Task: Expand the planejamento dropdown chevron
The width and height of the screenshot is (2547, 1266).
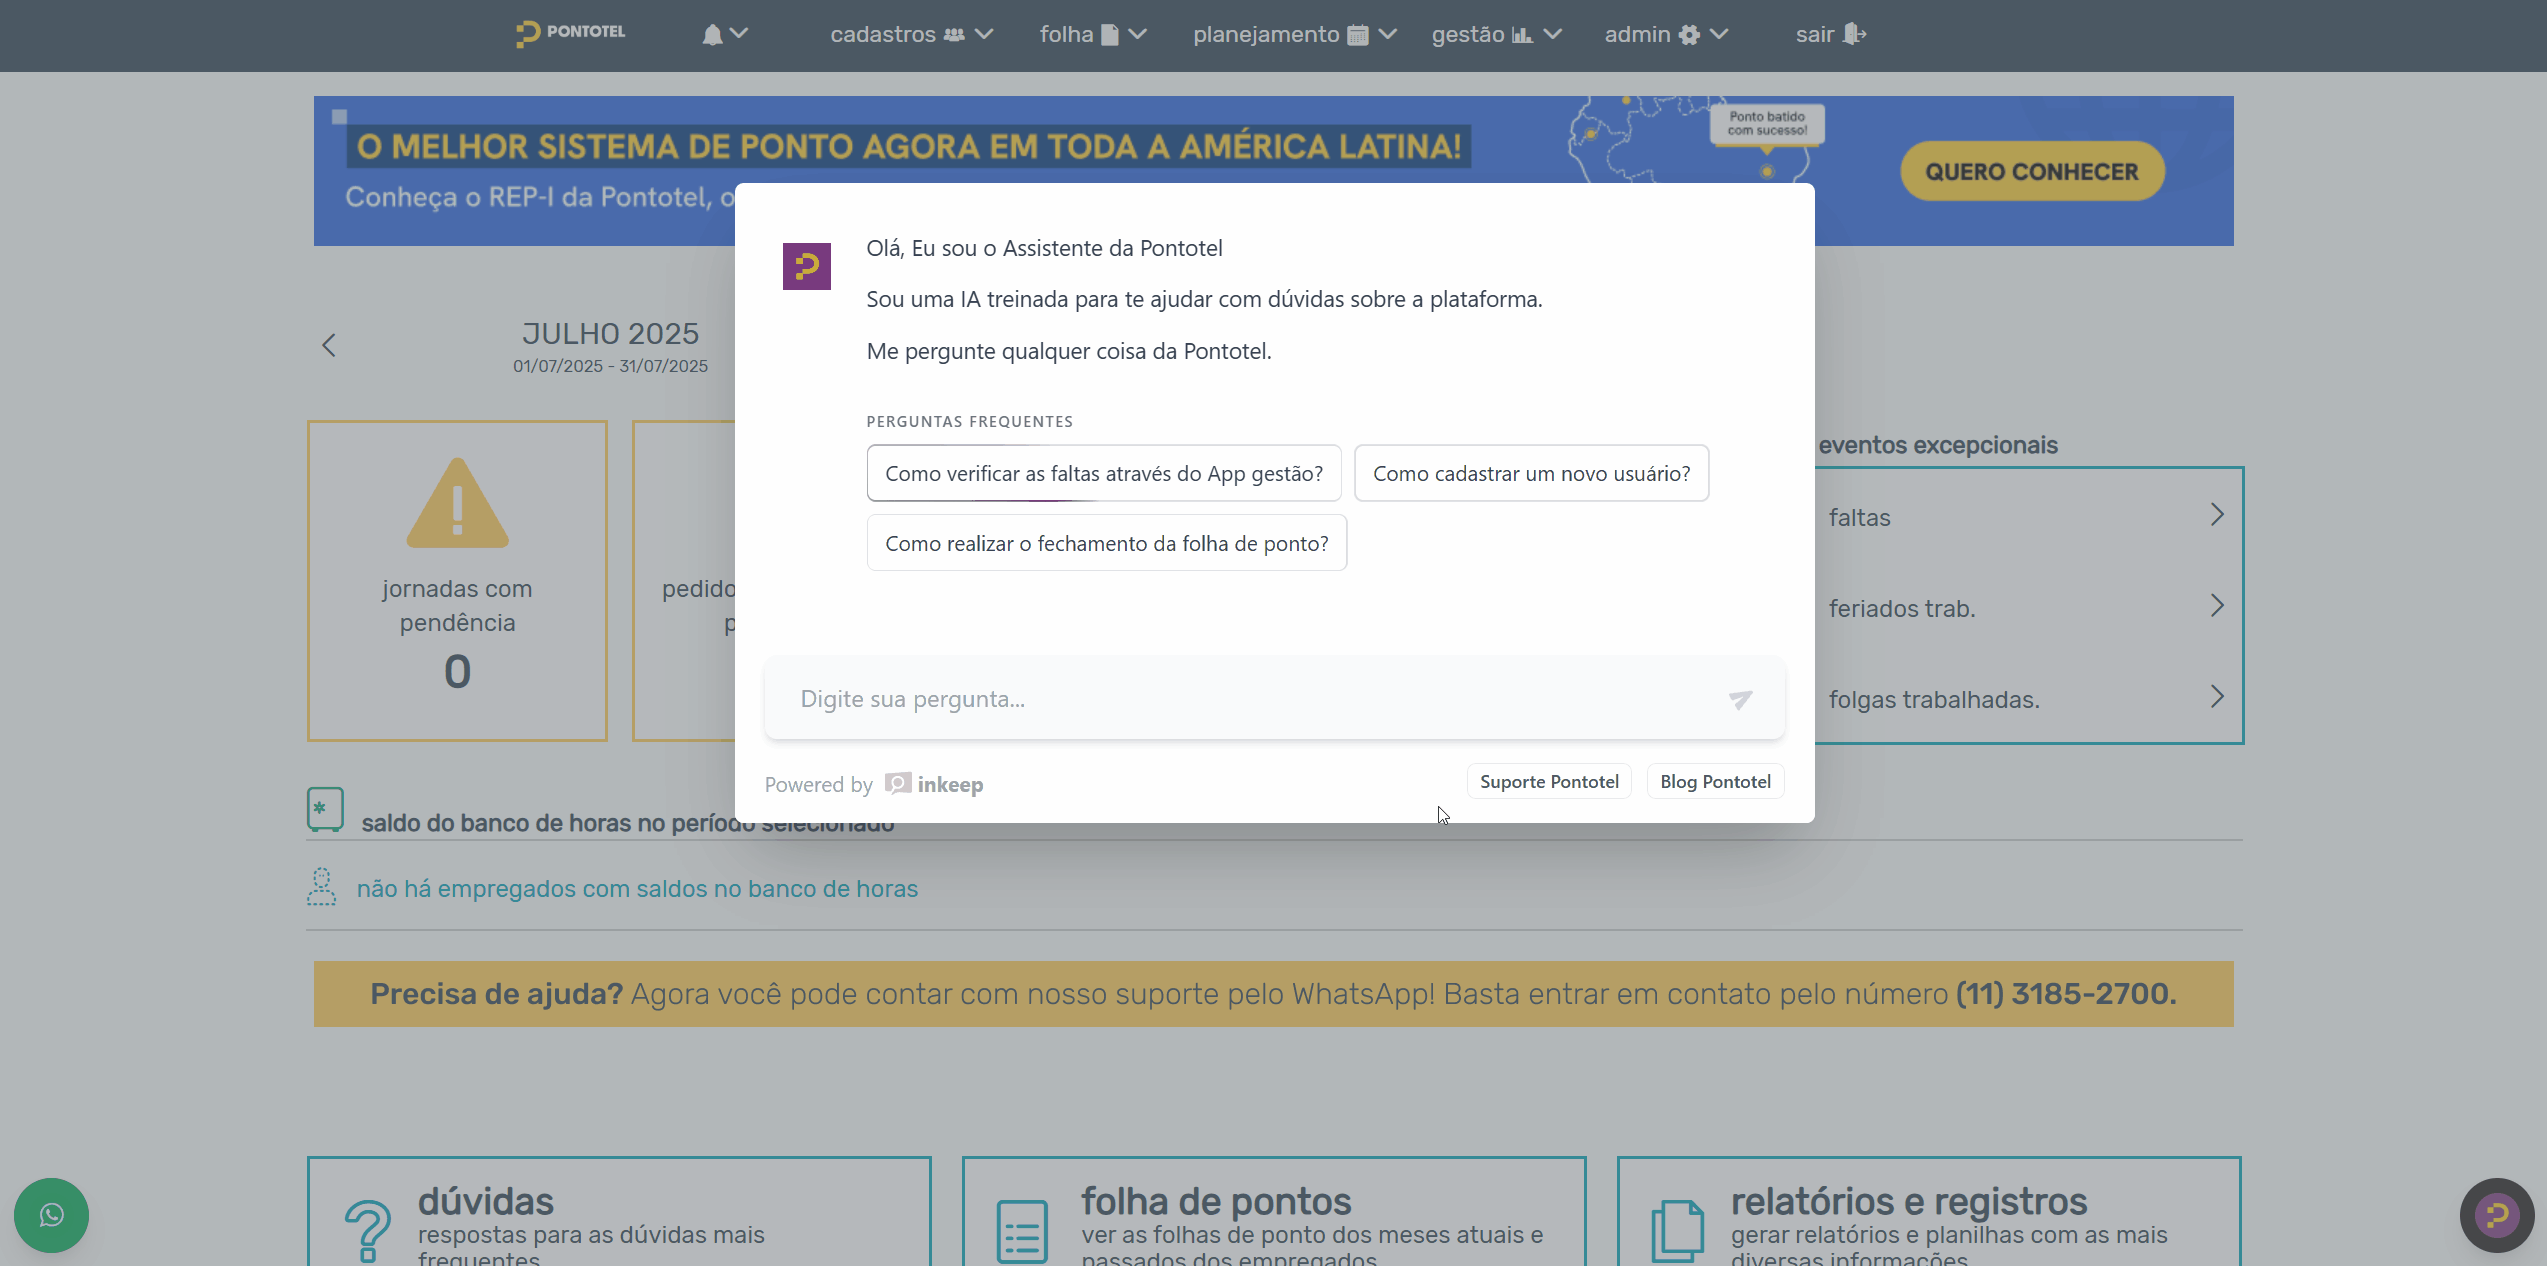Action: (x=1387, y=34)
